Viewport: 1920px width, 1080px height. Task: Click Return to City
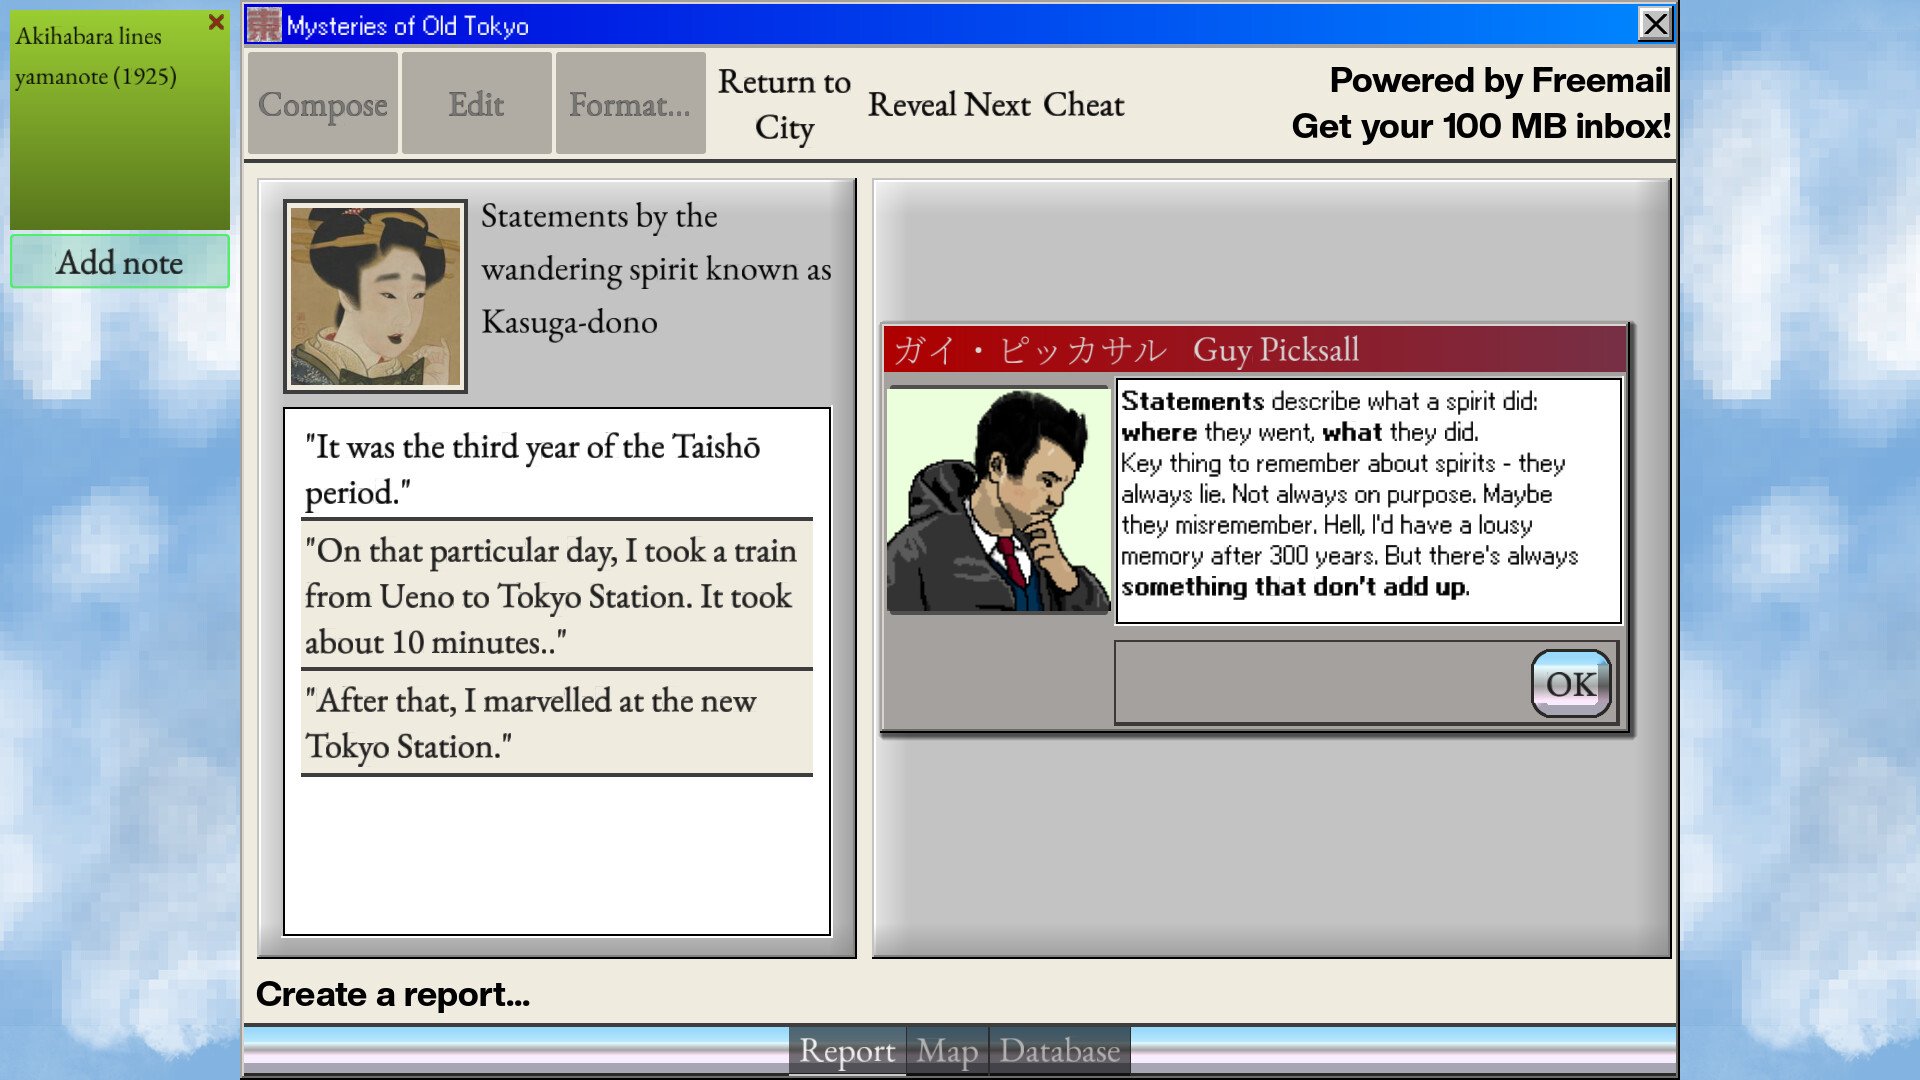pyautogui.click(x=784, y=104)
